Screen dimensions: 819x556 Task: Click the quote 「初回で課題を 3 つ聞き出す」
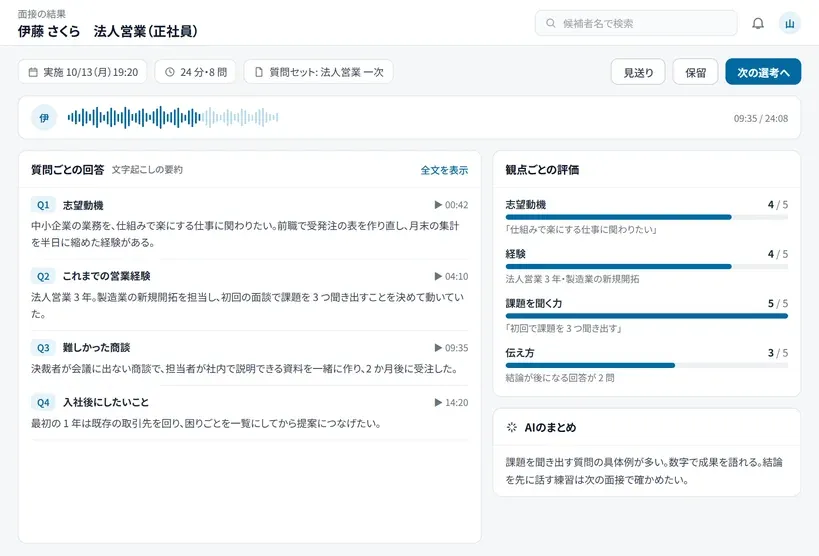(x=564, y=328)
